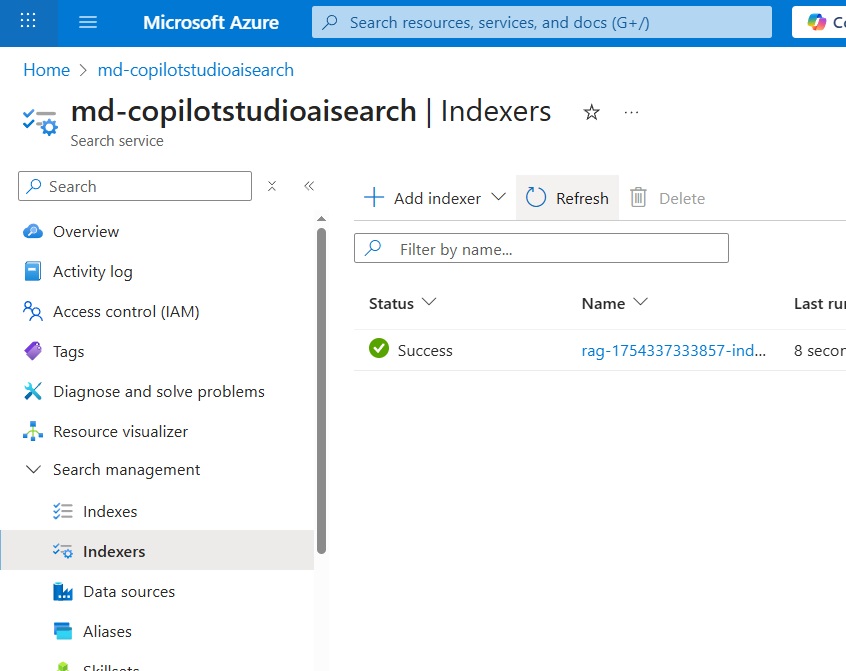Collapse the sidebar menu with double chevron
The image size is (846, 671).
coord(309,186)
